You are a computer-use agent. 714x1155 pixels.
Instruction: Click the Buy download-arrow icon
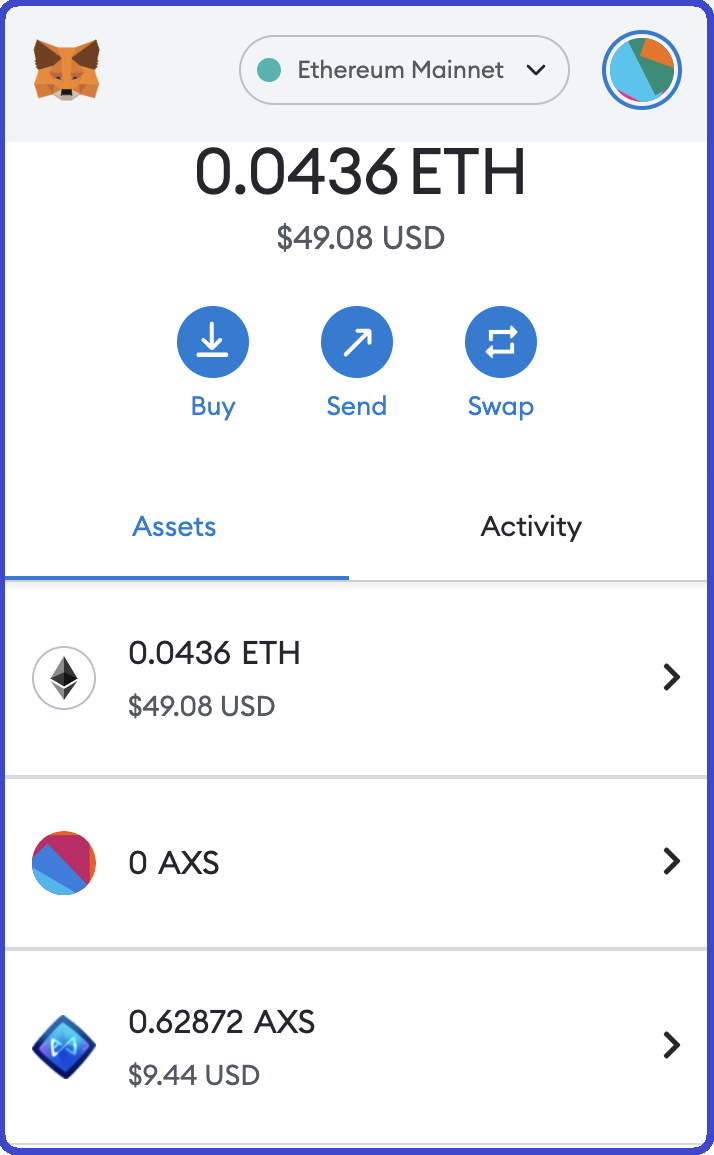tap(213, 342)
